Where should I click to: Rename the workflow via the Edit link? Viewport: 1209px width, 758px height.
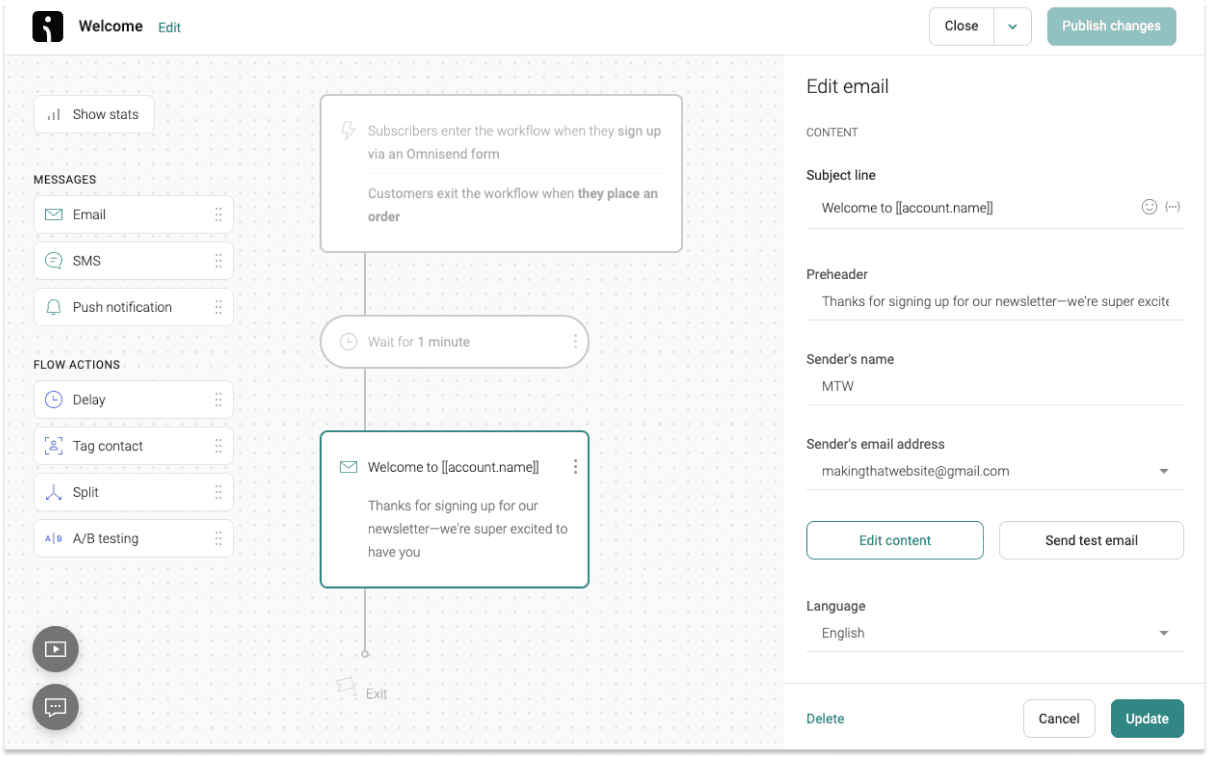coord(169,27)
